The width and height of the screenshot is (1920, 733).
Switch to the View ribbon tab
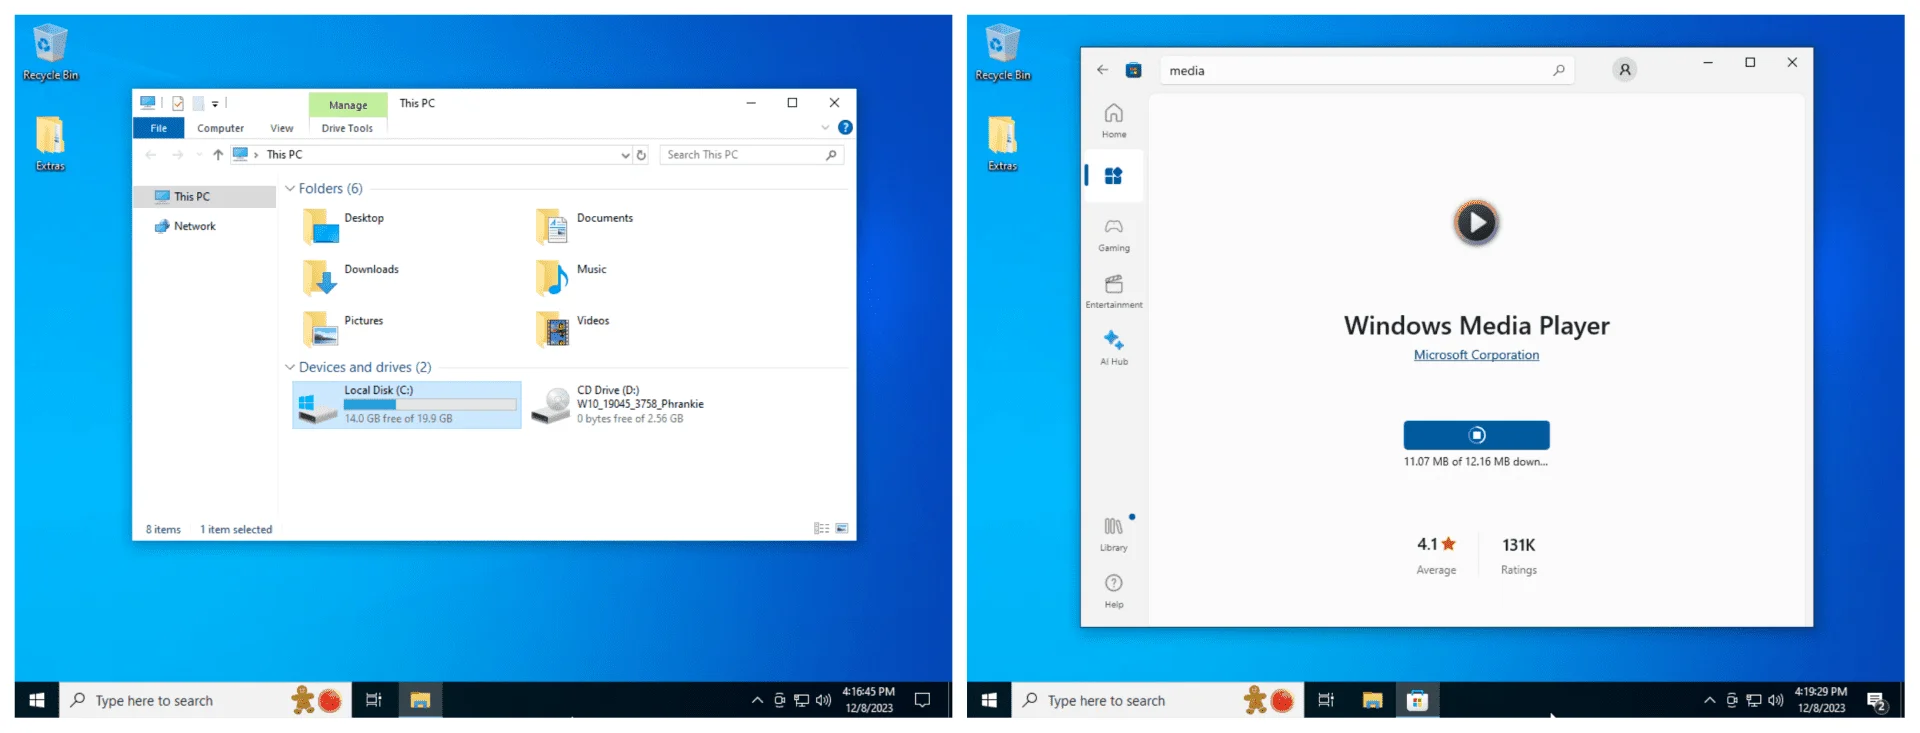coord(282,128)
